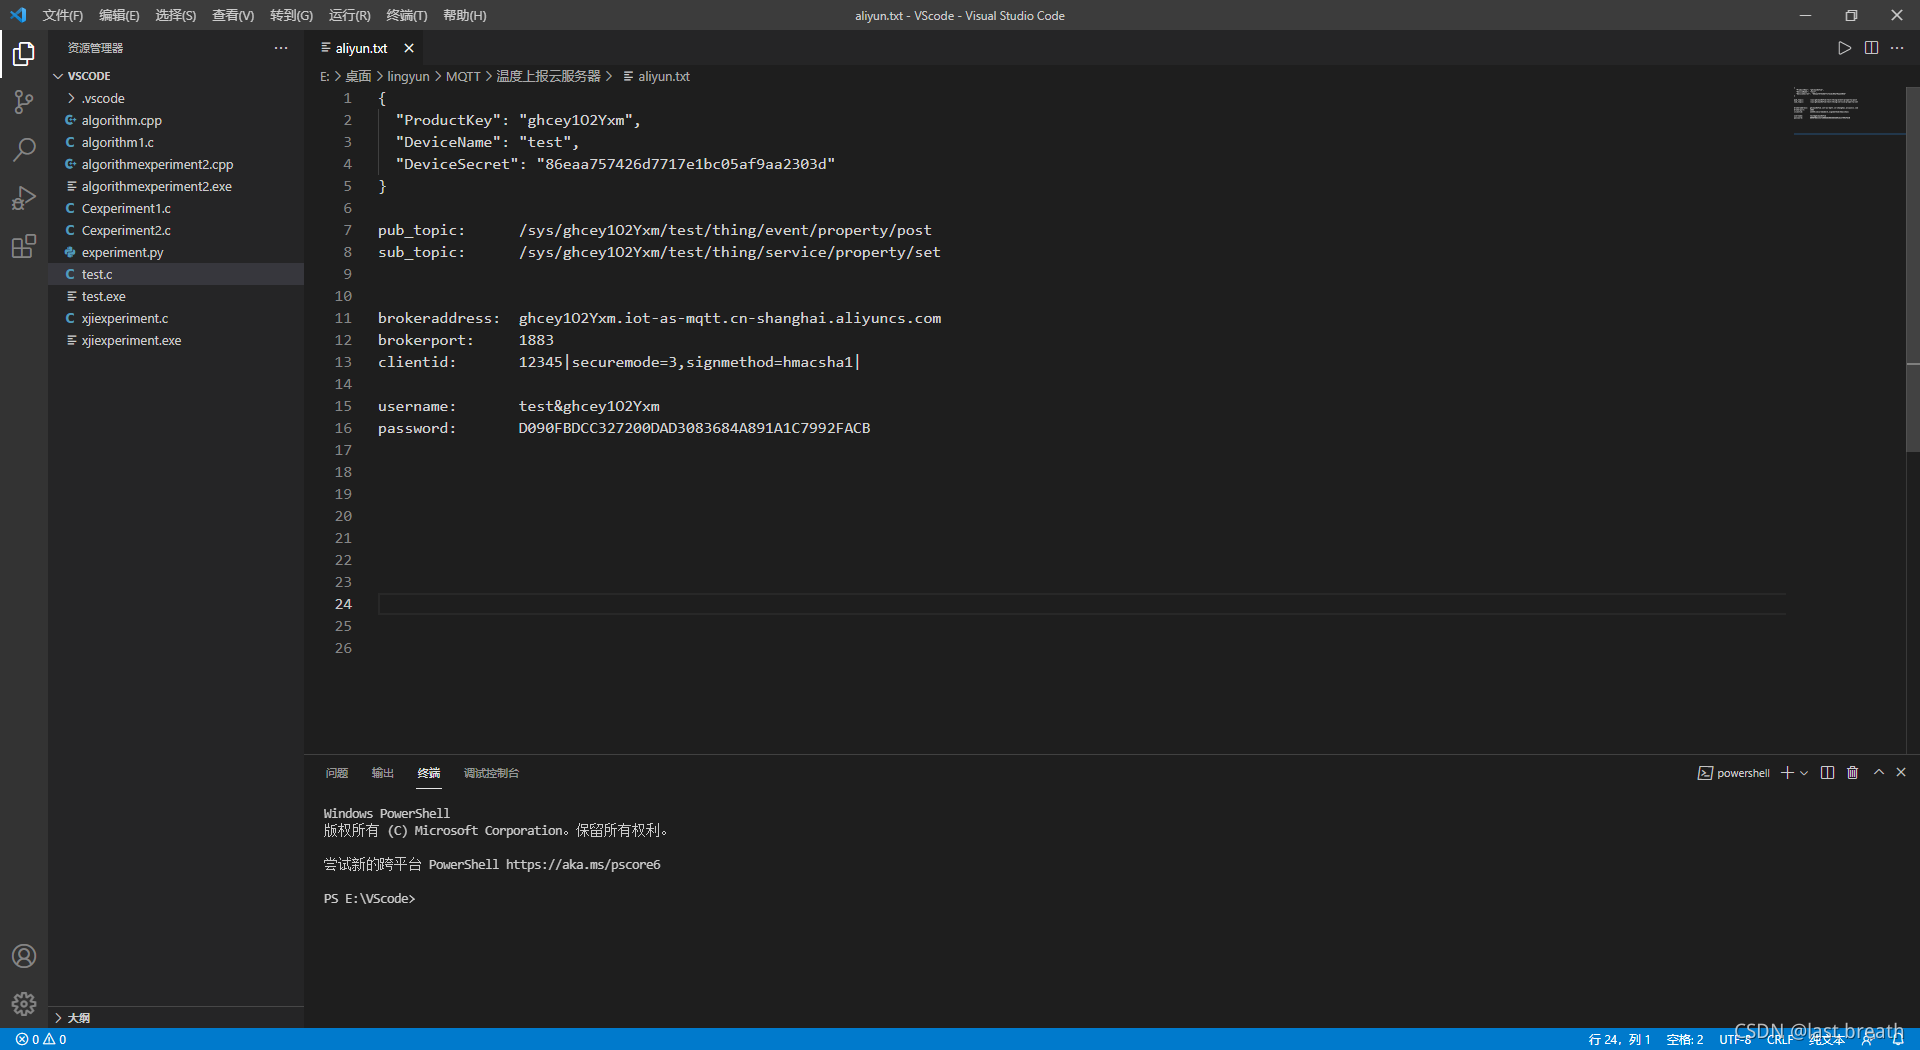Open Cexperiment2.c file
This screenshot has height=1050, width=1920.
point(176,230)
